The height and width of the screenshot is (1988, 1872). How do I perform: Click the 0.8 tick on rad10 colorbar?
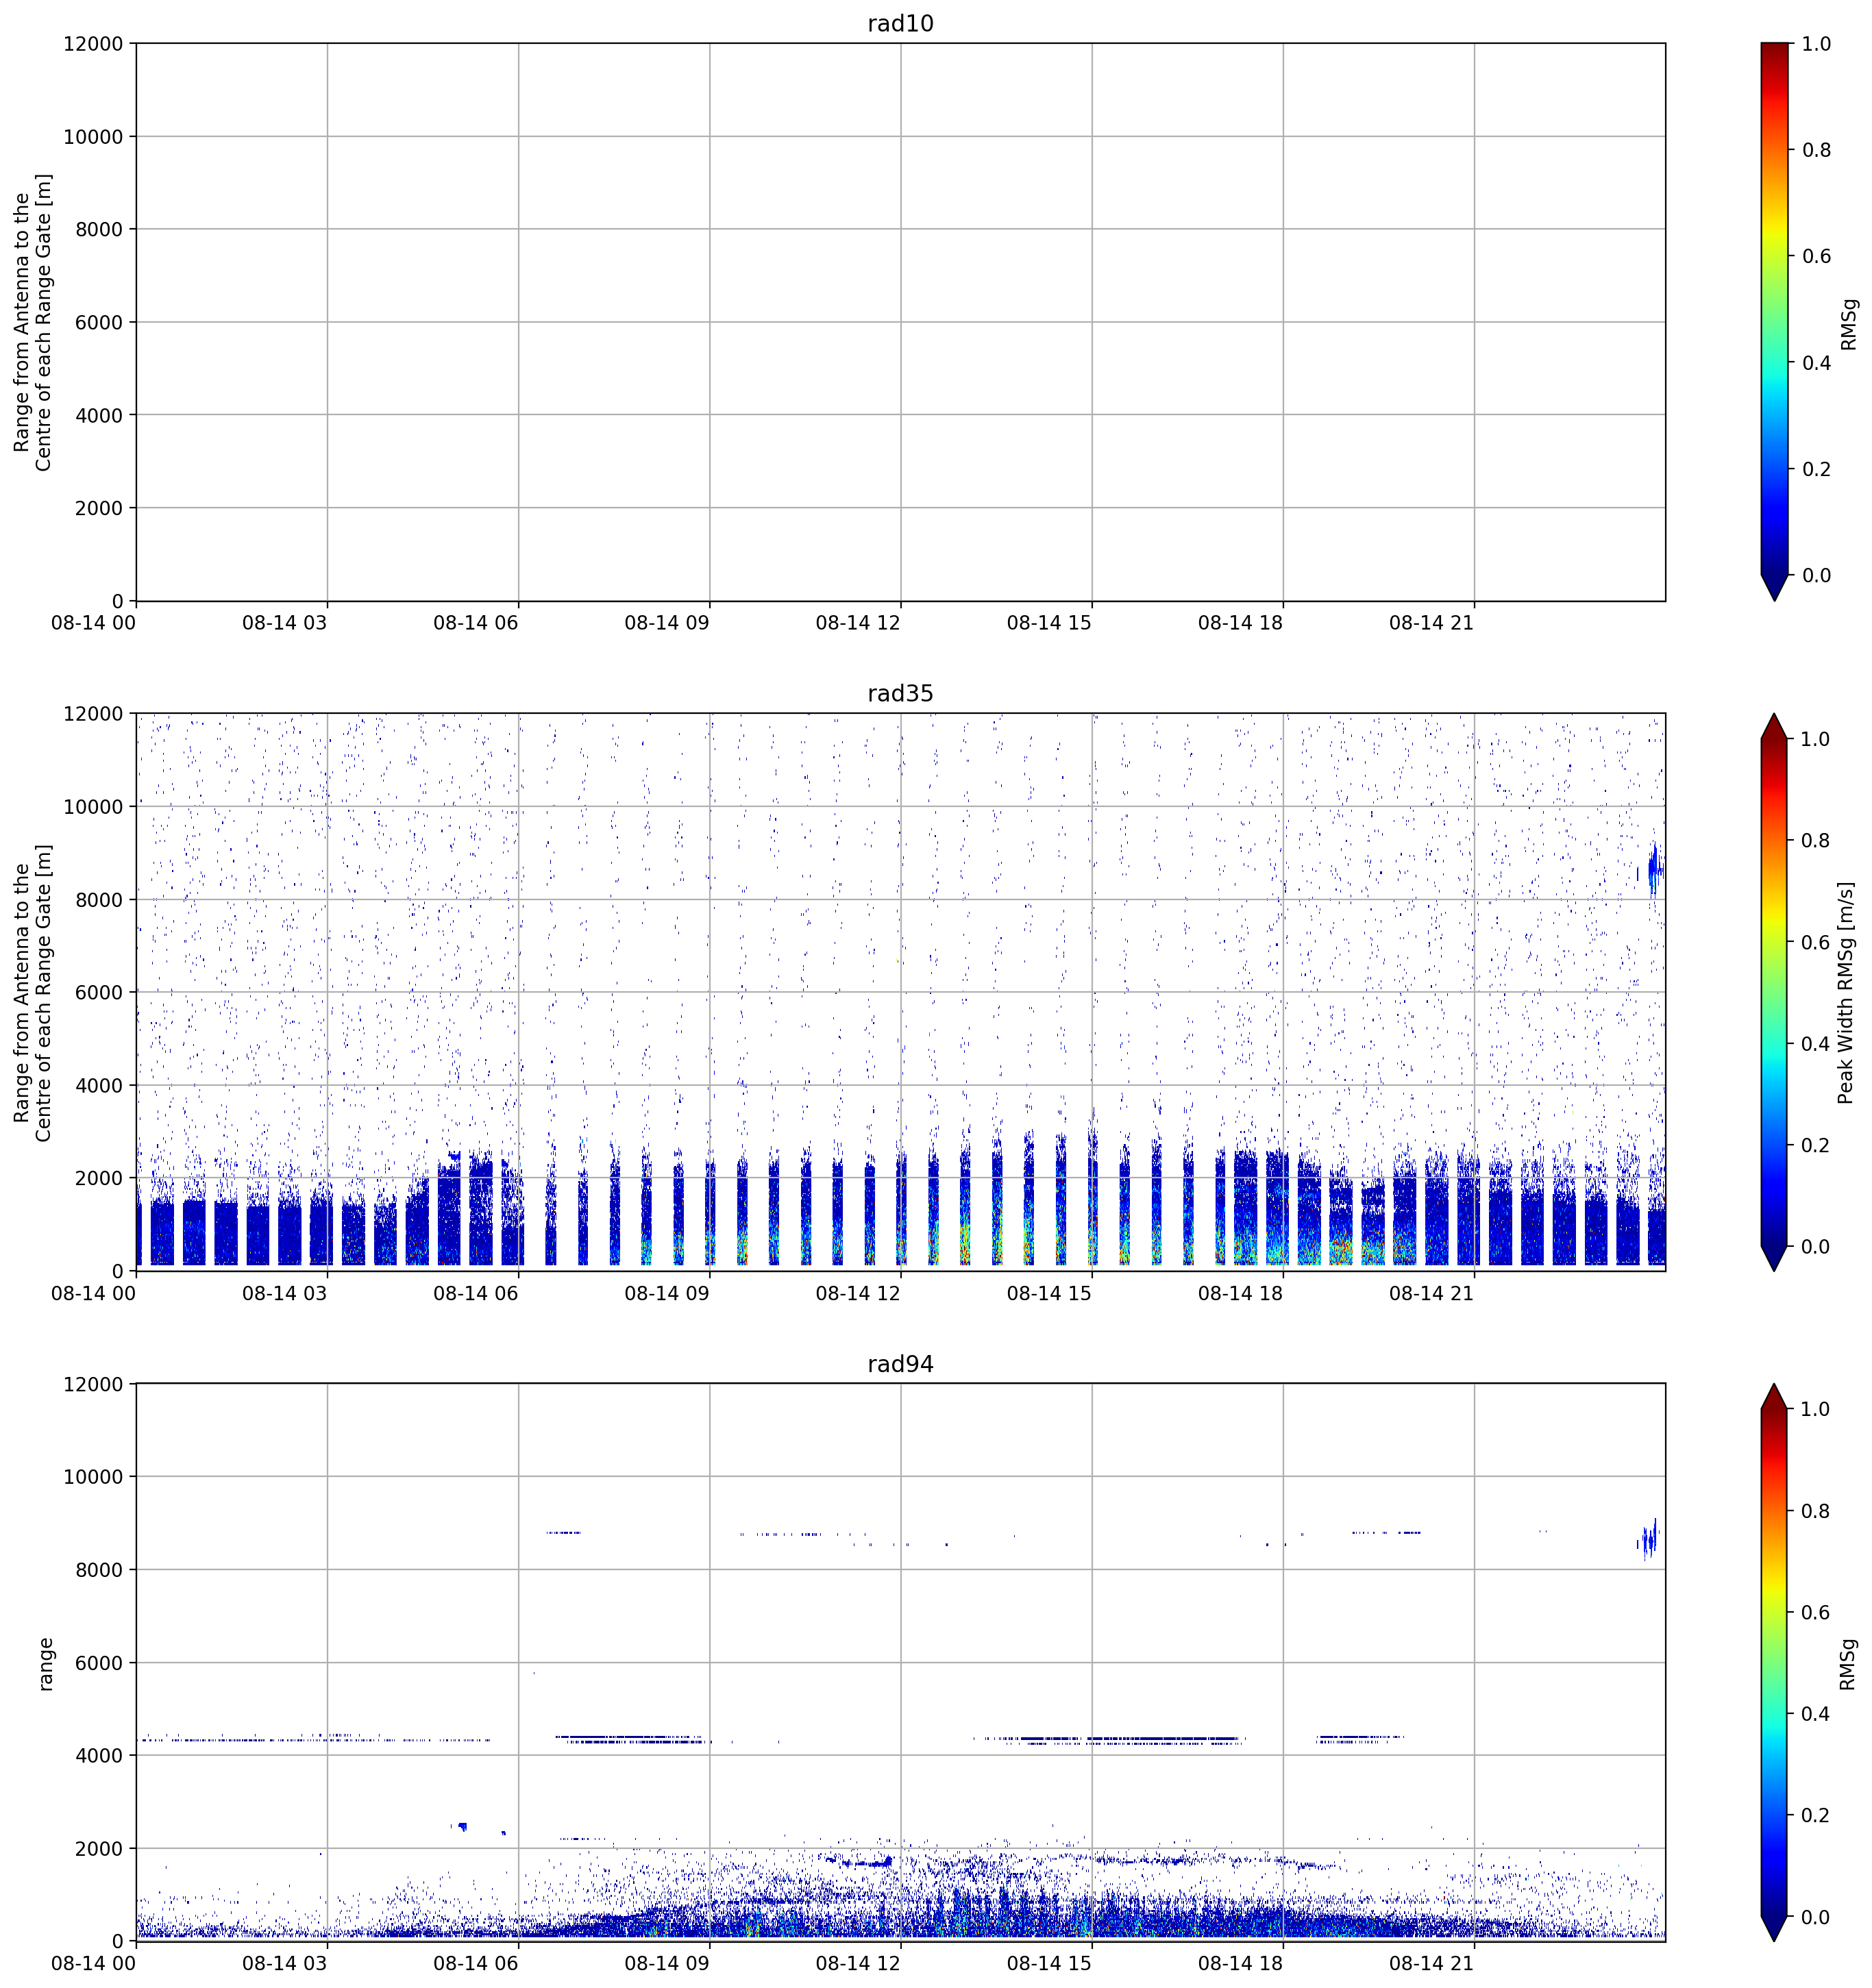click(1816, 150)
